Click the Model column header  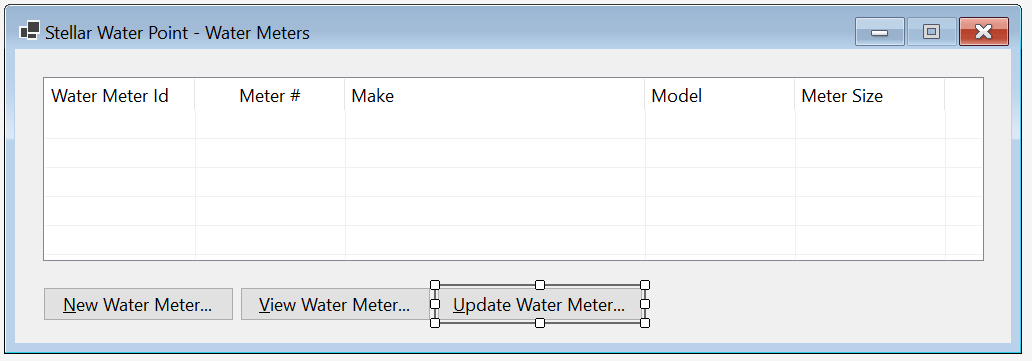[719, 96]
